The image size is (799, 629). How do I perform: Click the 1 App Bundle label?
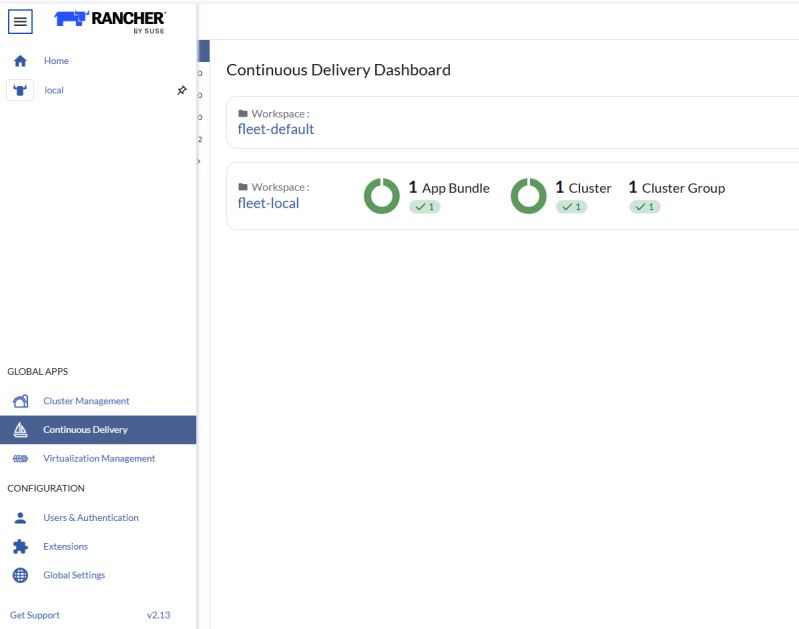pos(449,188)
